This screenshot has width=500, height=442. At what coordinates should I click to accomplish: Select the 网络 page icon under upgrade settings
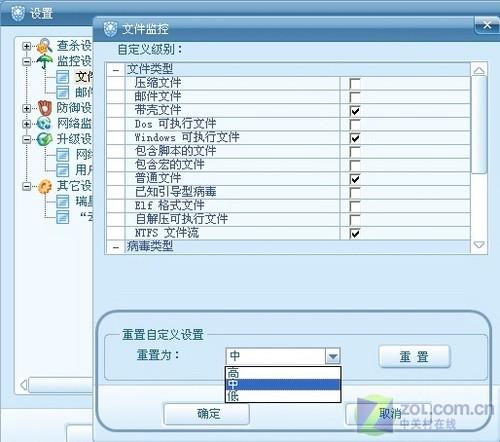click(63, 155)
